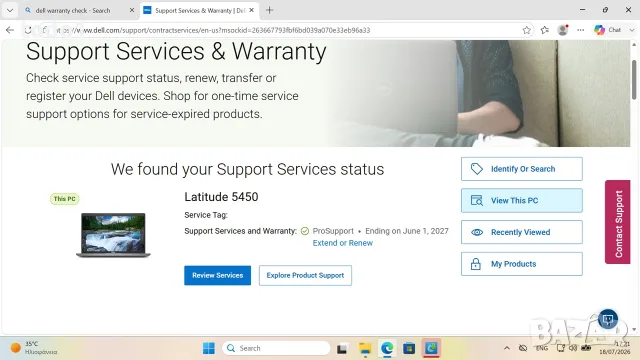The height and width of the screenshot is (360, 640).
Task: Click the Windows Start button
Action: [209, 349]
